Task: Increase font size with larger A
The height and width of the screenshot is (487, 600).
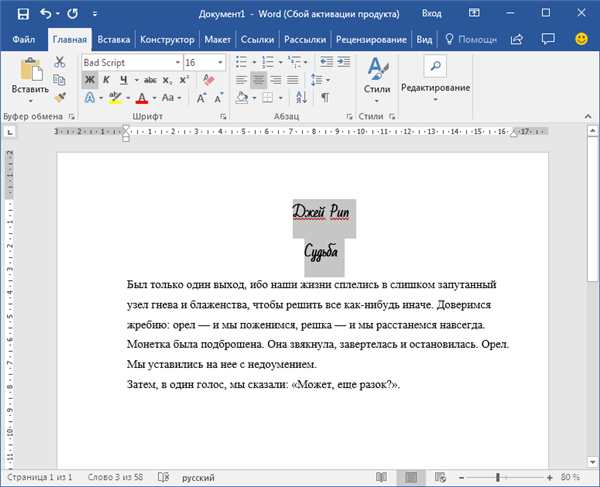Action: click(x=201, y=98)
